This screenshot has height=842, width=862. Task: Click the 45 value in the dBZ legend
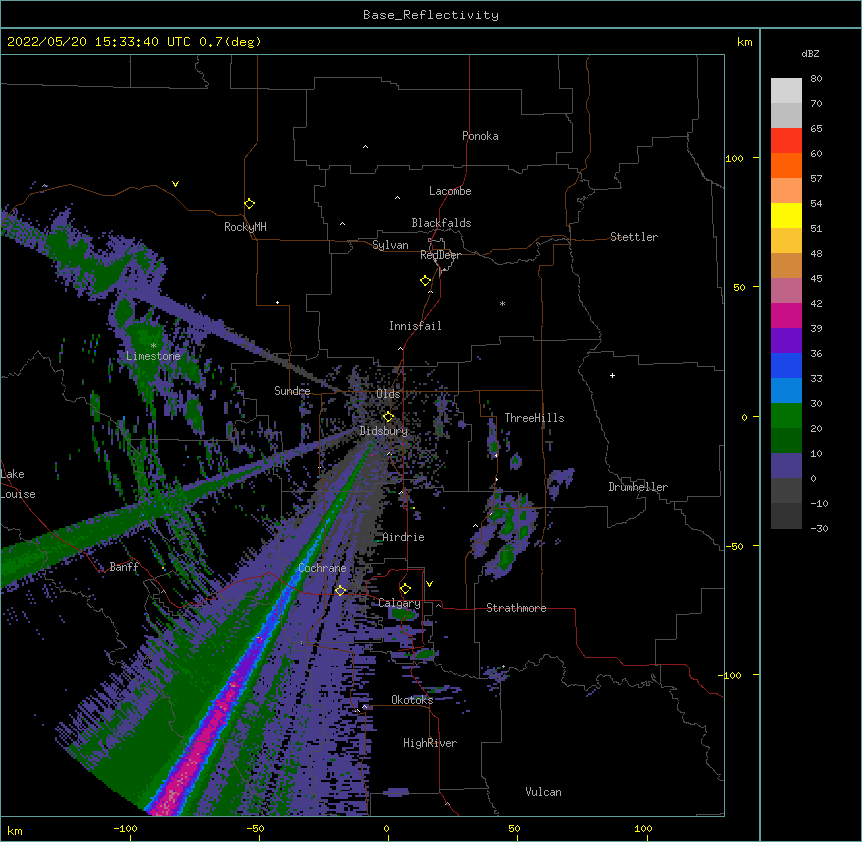[x=816, y=278]
